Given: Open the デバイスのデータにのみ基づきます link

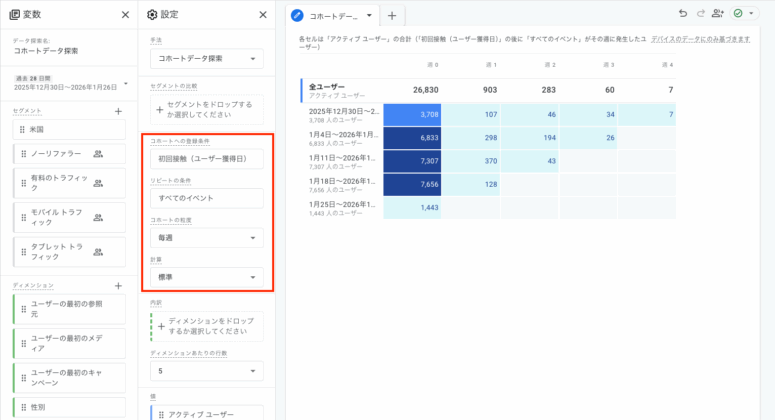Looking at the screenshot, I should point(700,38).
